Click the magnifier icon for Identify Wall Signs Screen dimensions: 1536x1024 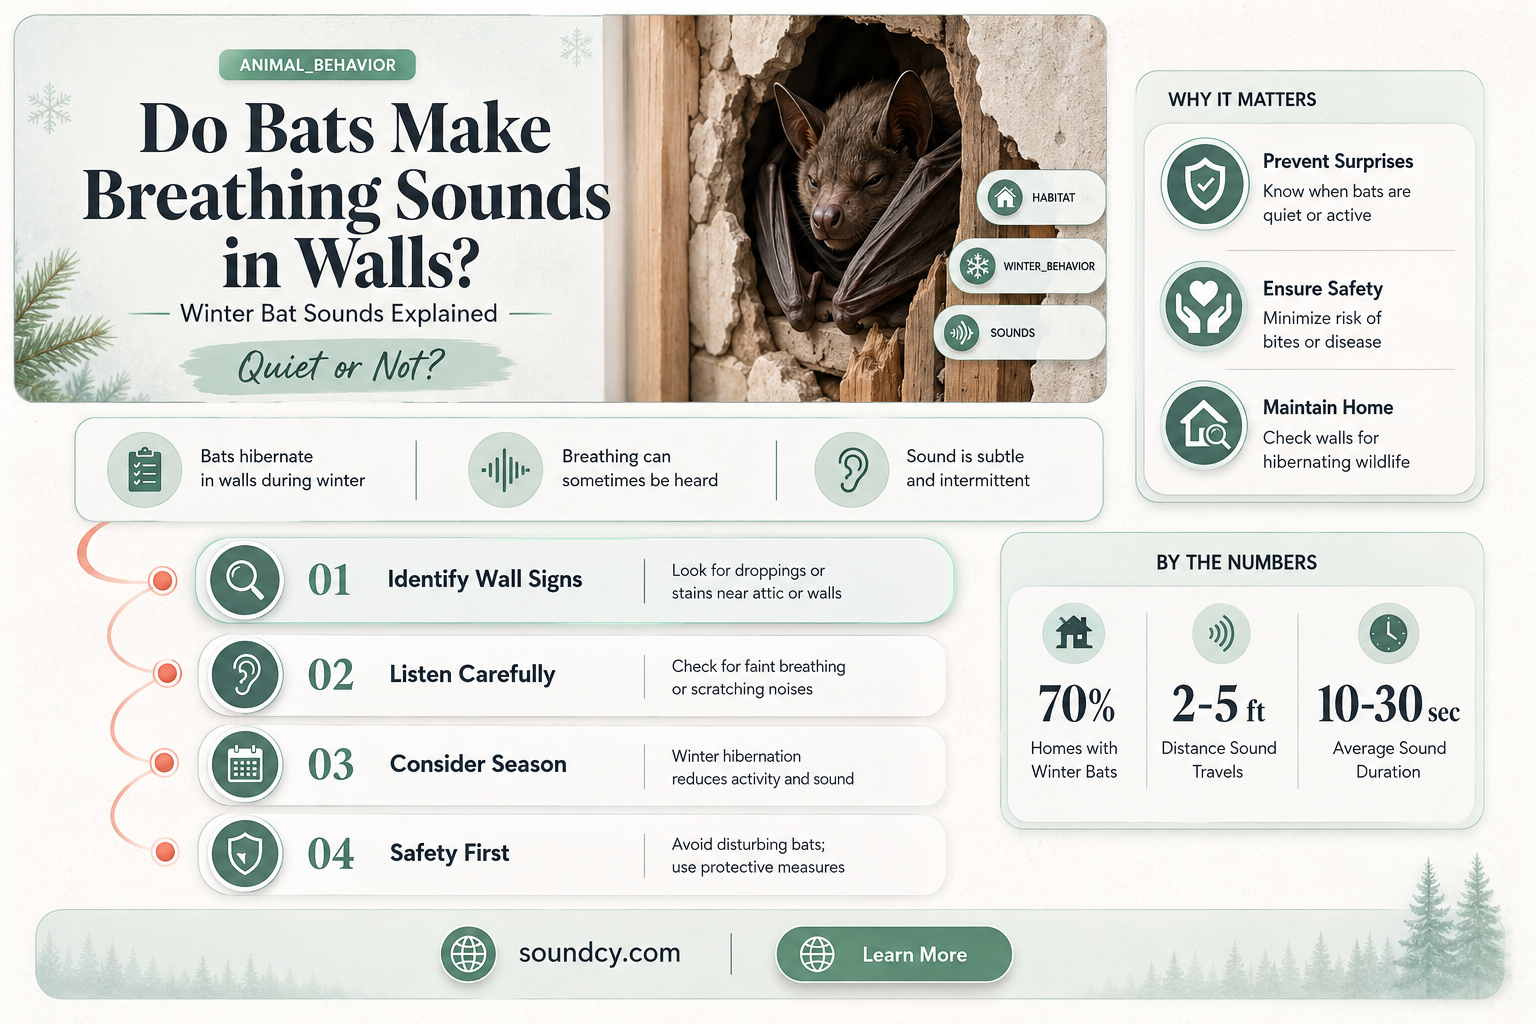pyautogui.click(x=245, y=580)
